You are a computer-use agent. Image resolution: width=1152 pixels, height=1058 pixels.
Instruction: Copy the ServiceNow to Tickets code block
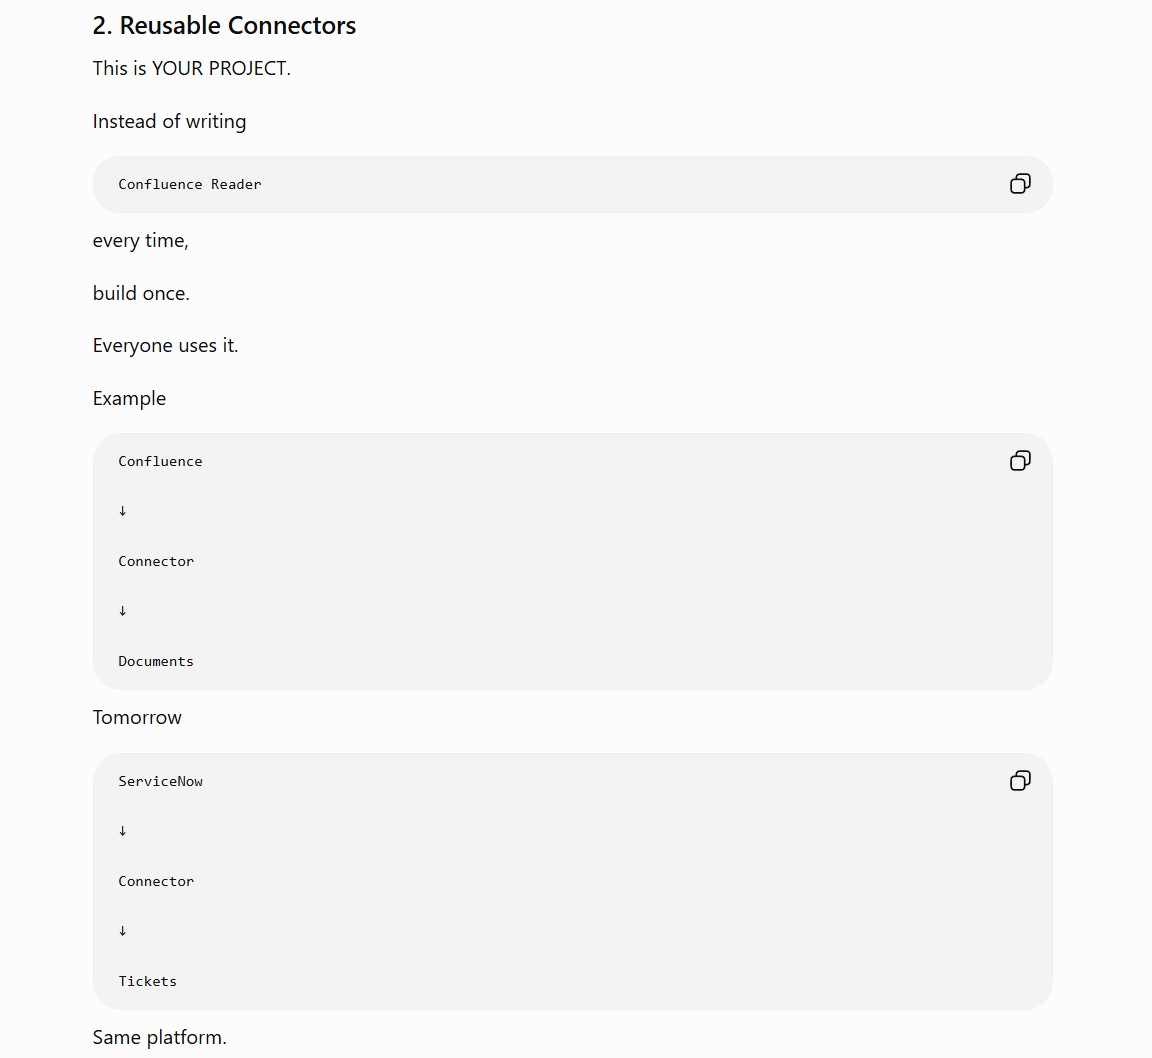(x=1020, y=780)
